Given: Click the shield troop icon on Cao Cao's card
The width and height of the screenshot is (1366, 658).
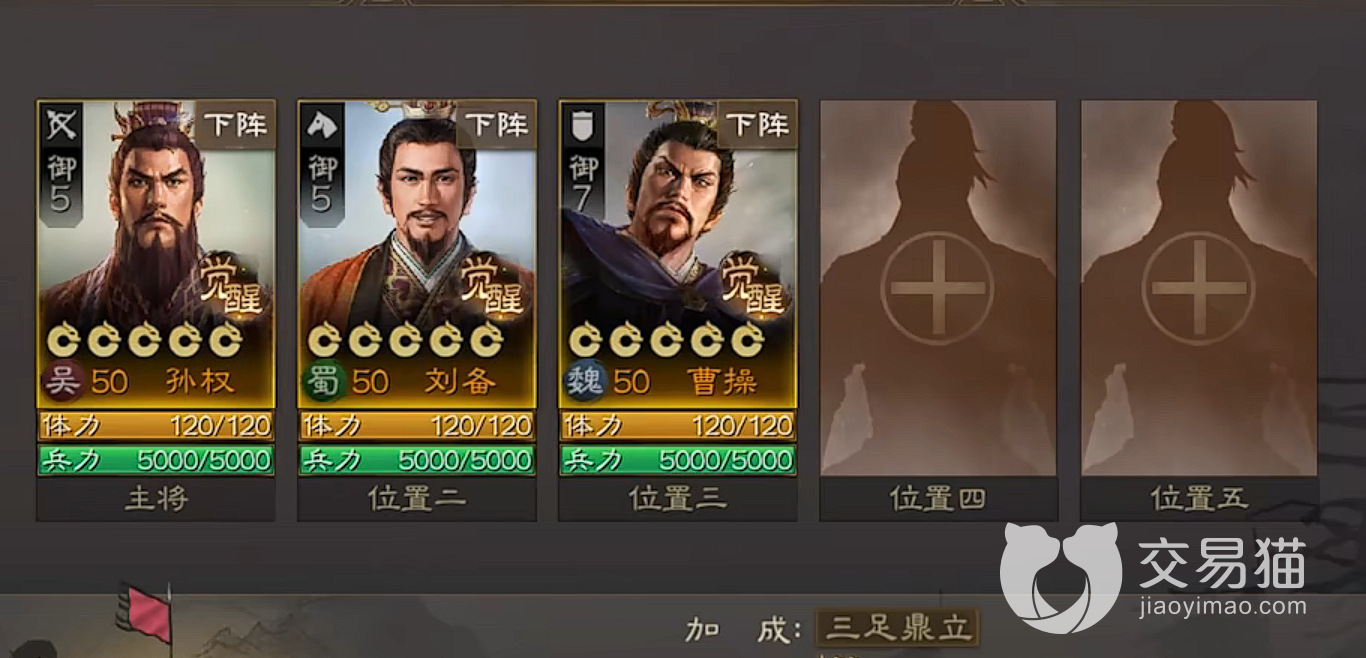Looking at the screenshot, I should tap(582, 124).
